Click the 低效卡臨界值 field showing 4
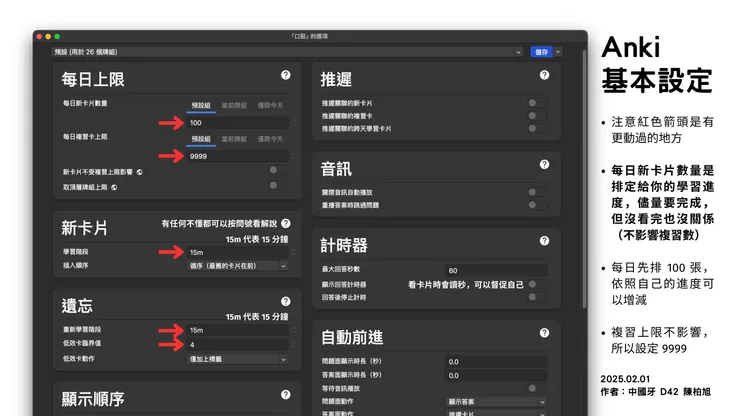The image size is (740, 416). (237, 345)
